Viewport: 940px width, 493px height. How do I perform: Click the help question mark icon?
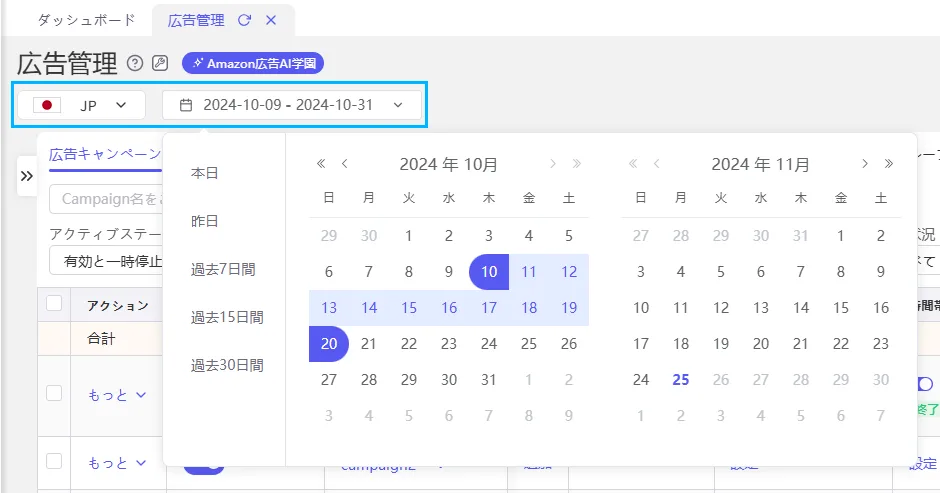[135, 63]
